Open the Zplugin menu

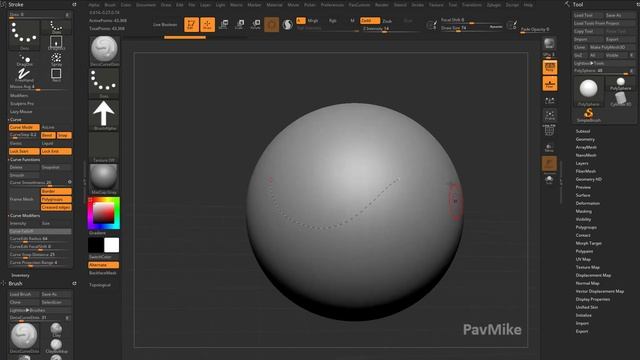pos(493,5)
